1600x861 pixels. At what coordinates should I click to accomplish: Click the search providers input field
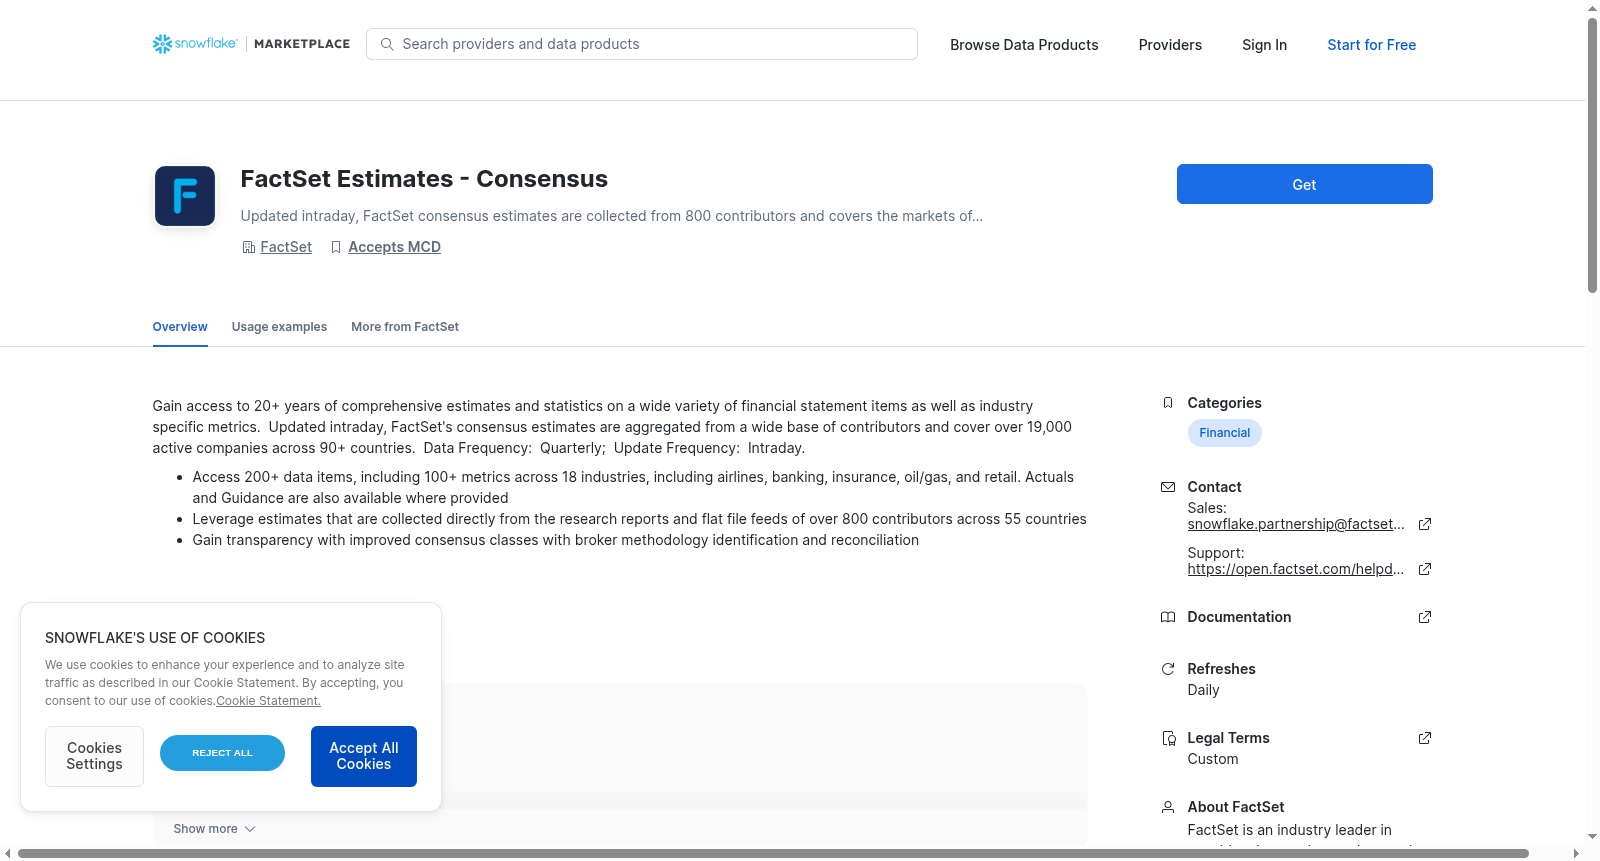(642, 44)
